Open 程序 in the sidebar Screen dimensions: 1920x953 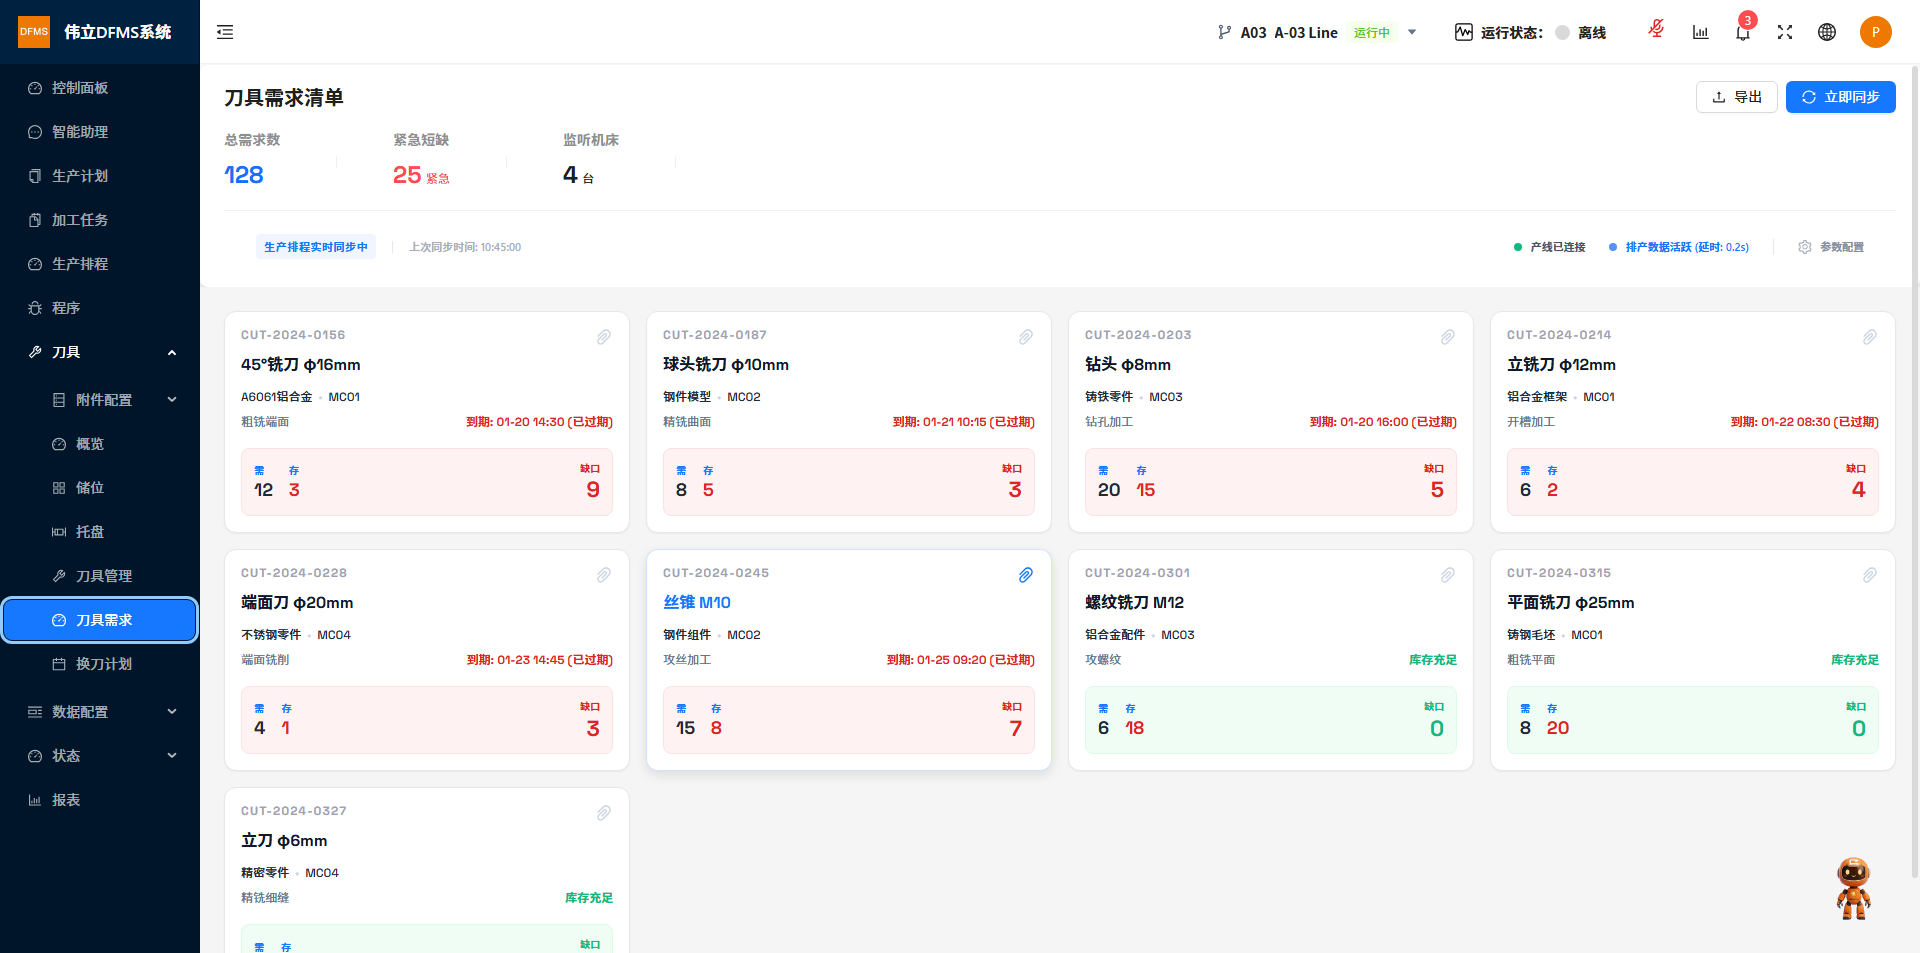coord(100,308)
